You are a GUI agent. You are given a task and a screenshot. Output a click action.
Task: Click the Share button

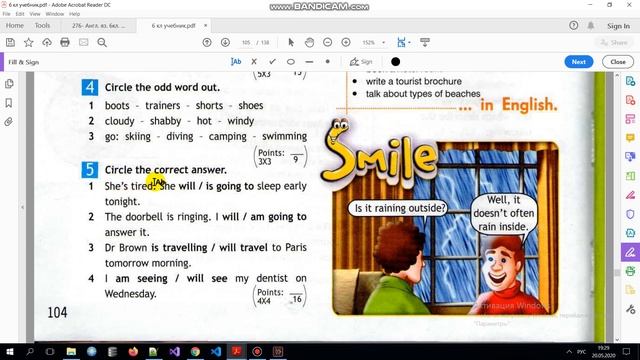[614, 42]
